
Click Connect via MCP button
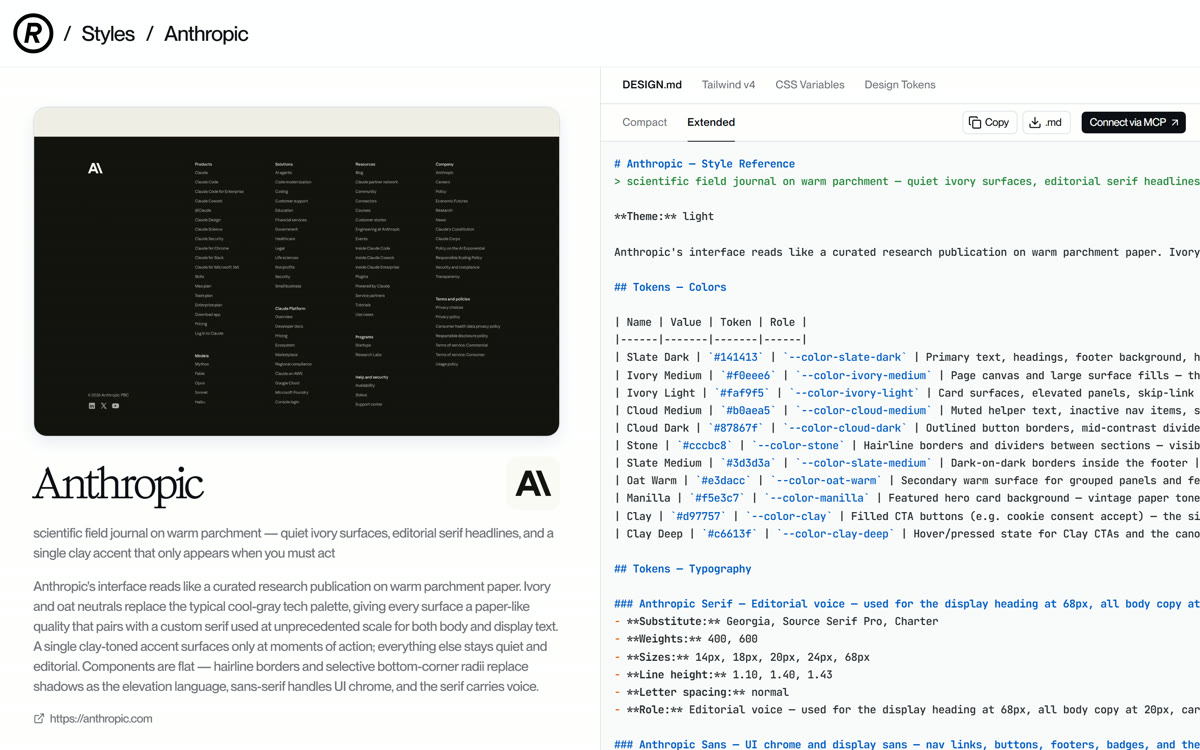[x=1133, y=122]
